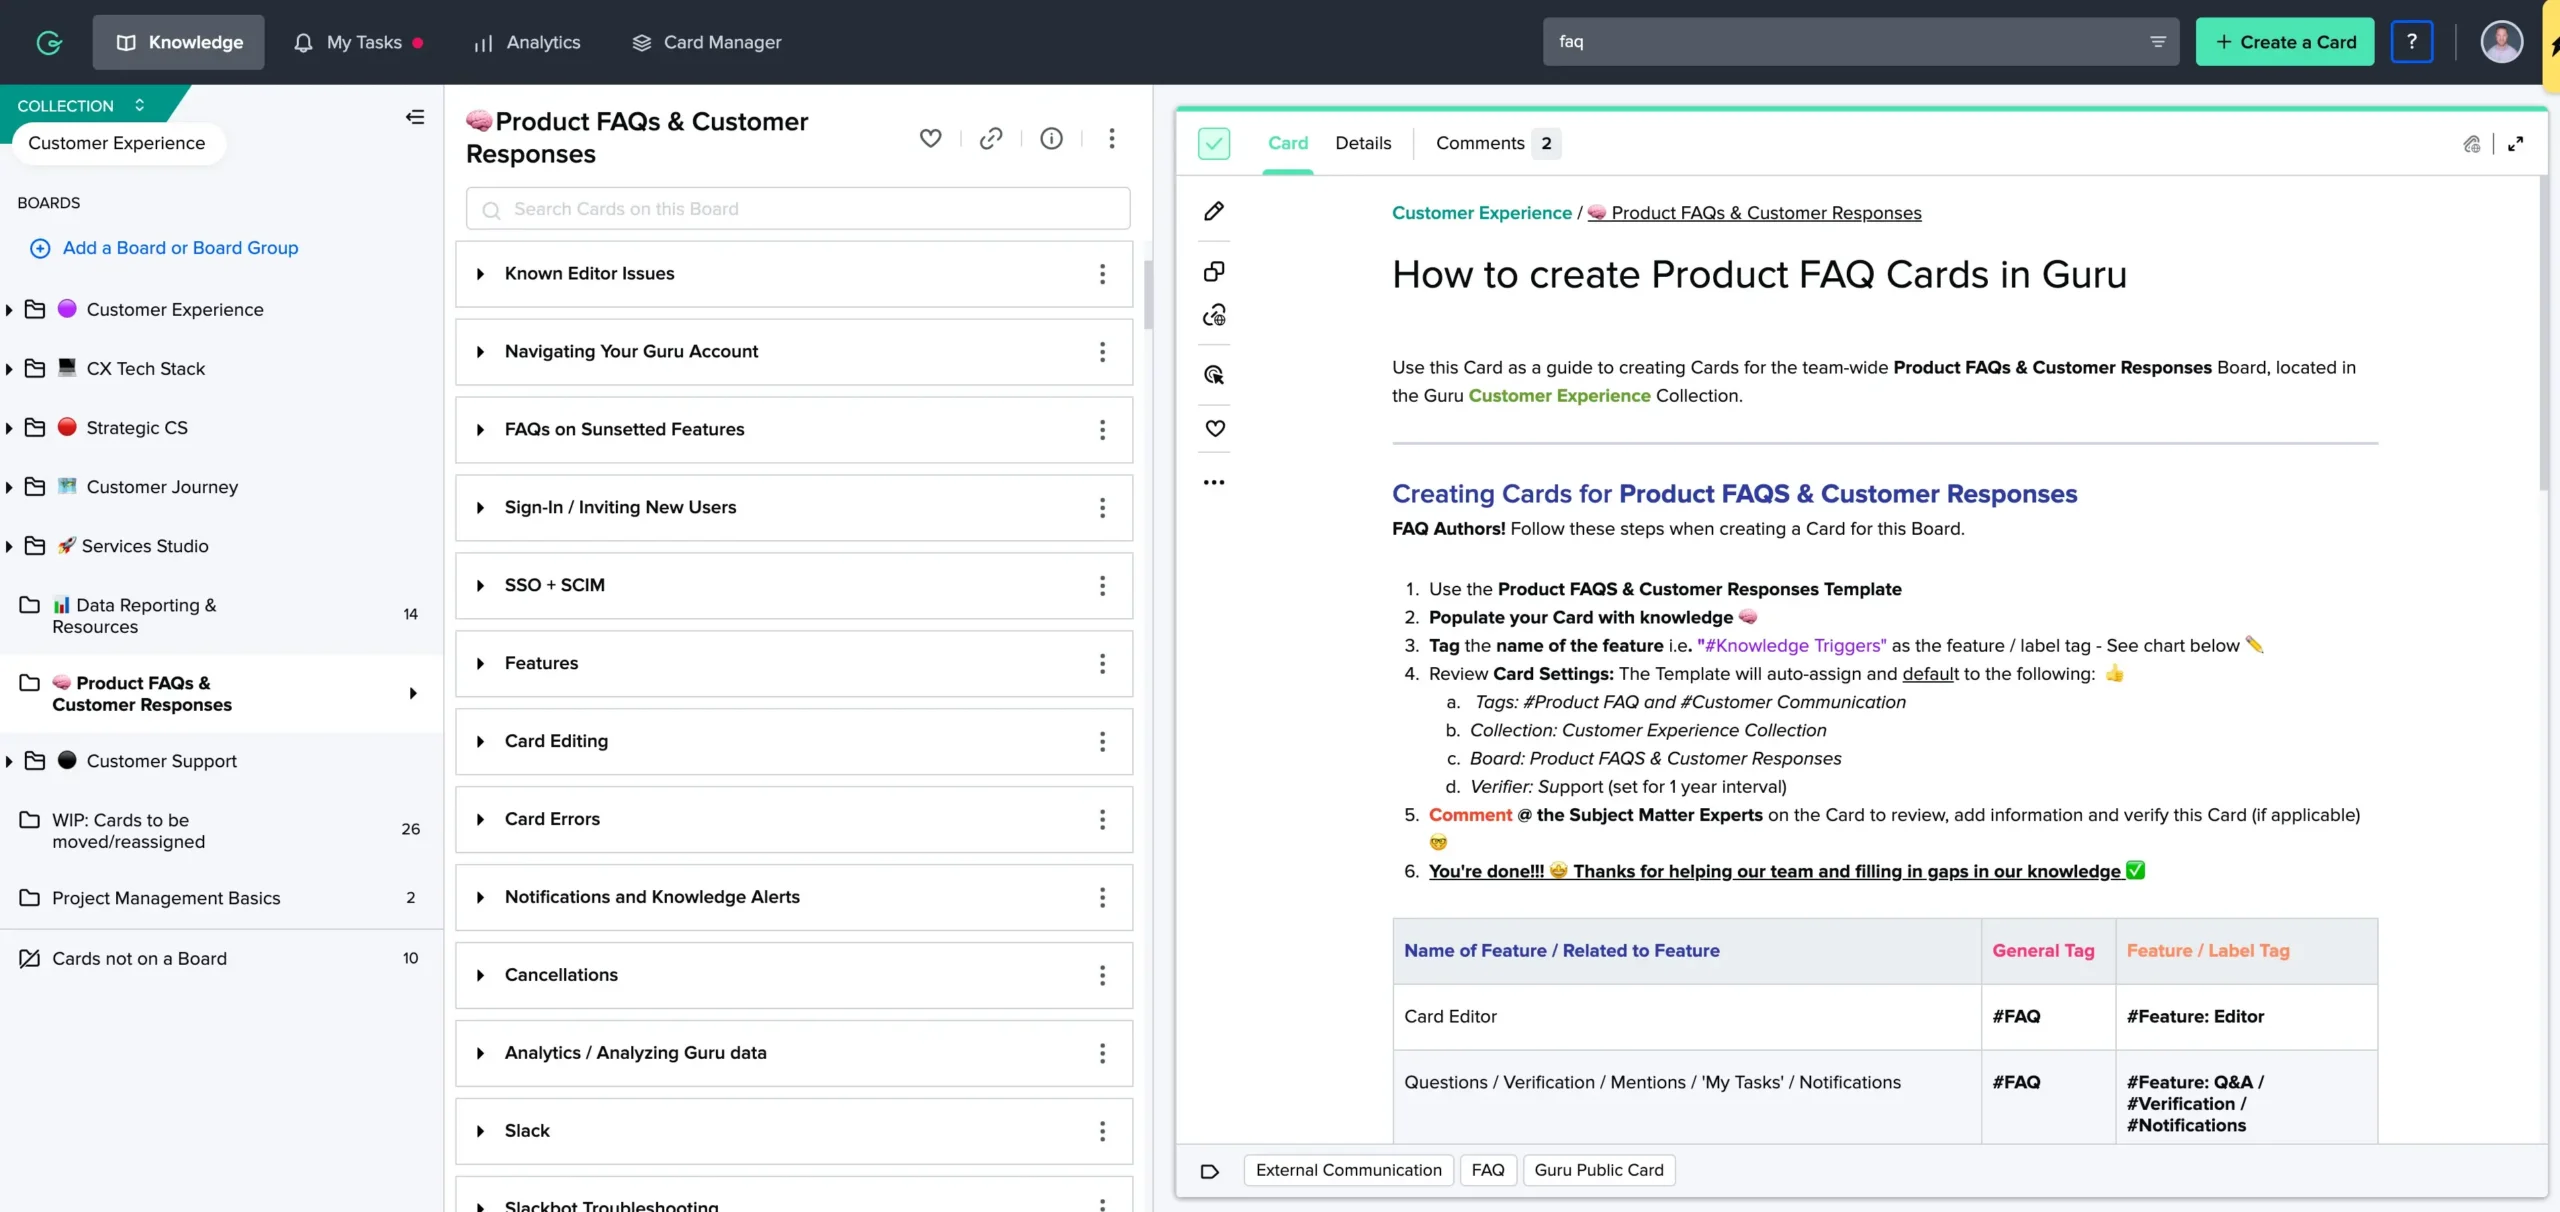Screen dimensions: 2560x1212
Task: Click the Guru logo
Action: pos(47,41)
